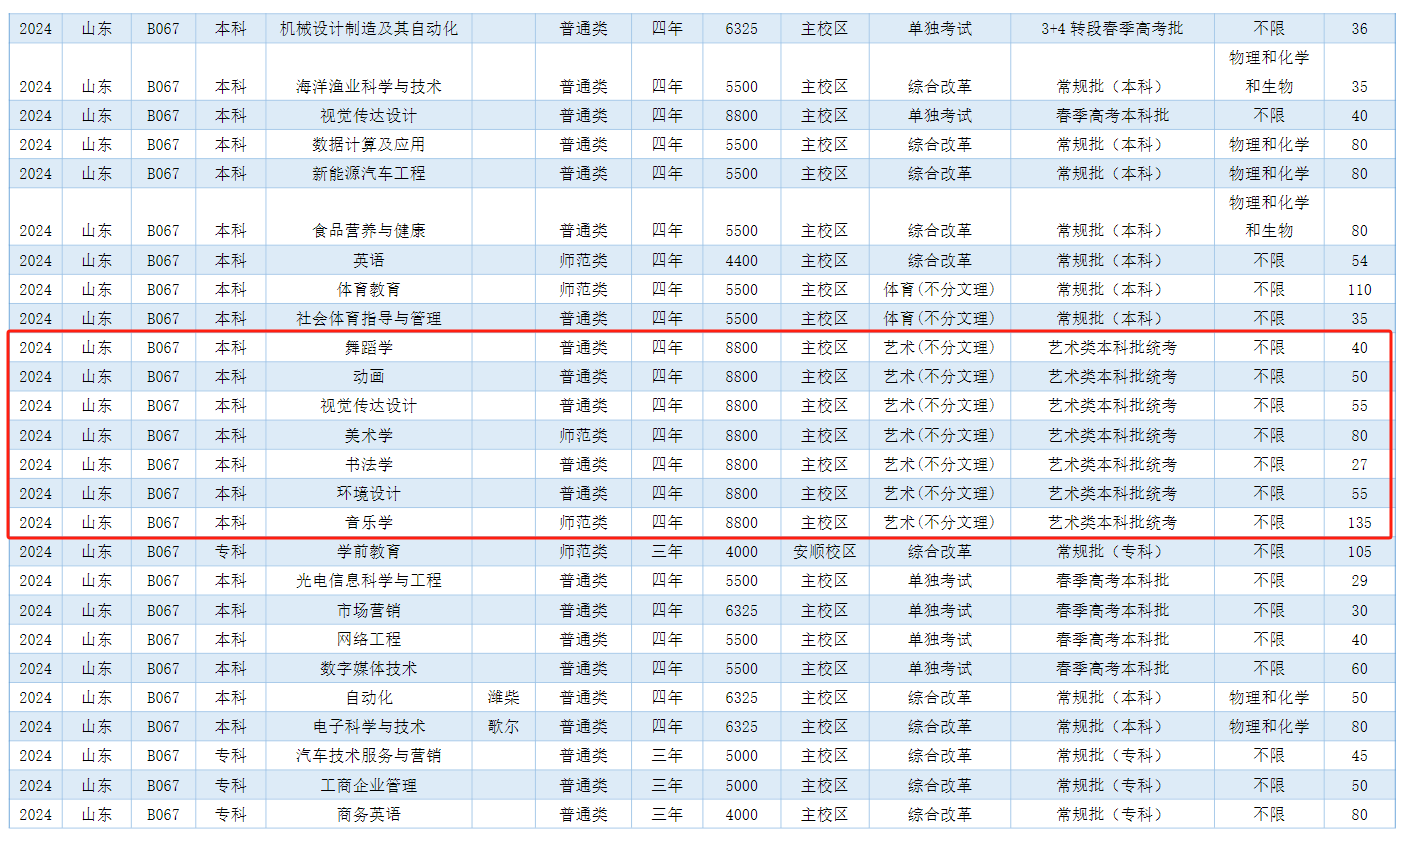1409x844 pixels.
Task: Click 体育(不分文理) in the 体育教育 row
Action: click(x=939, y=289)
